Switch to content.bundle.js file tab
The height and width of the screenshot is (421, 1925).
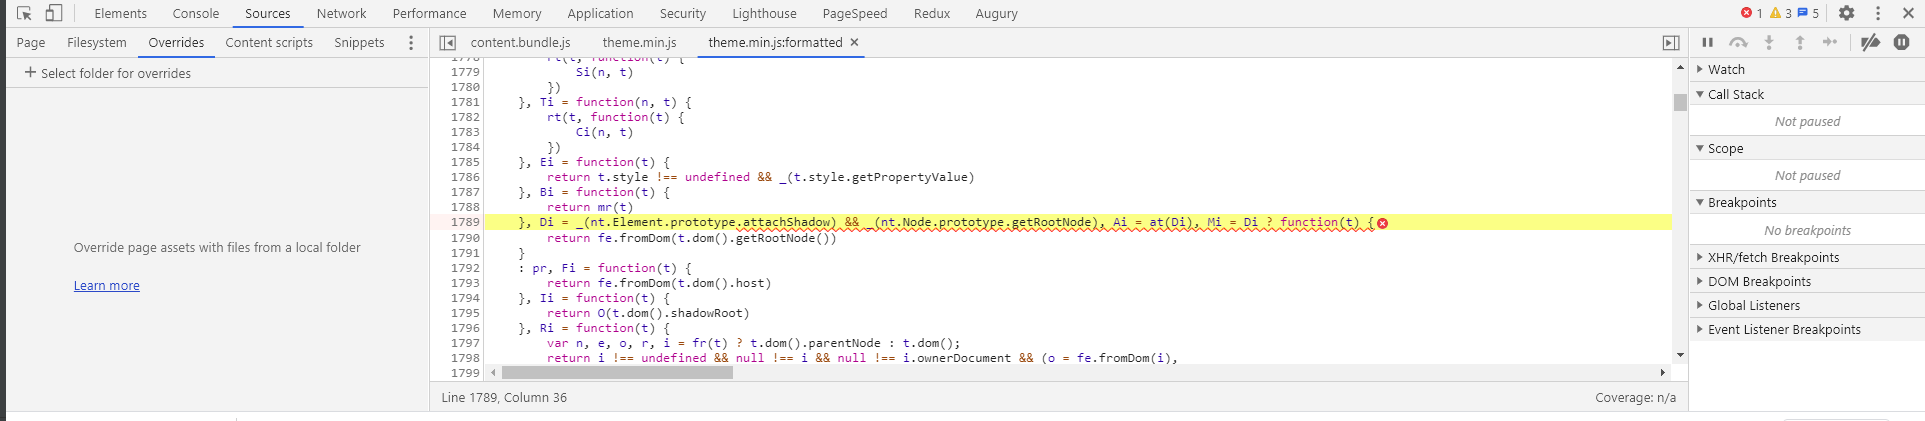point(520,42)
